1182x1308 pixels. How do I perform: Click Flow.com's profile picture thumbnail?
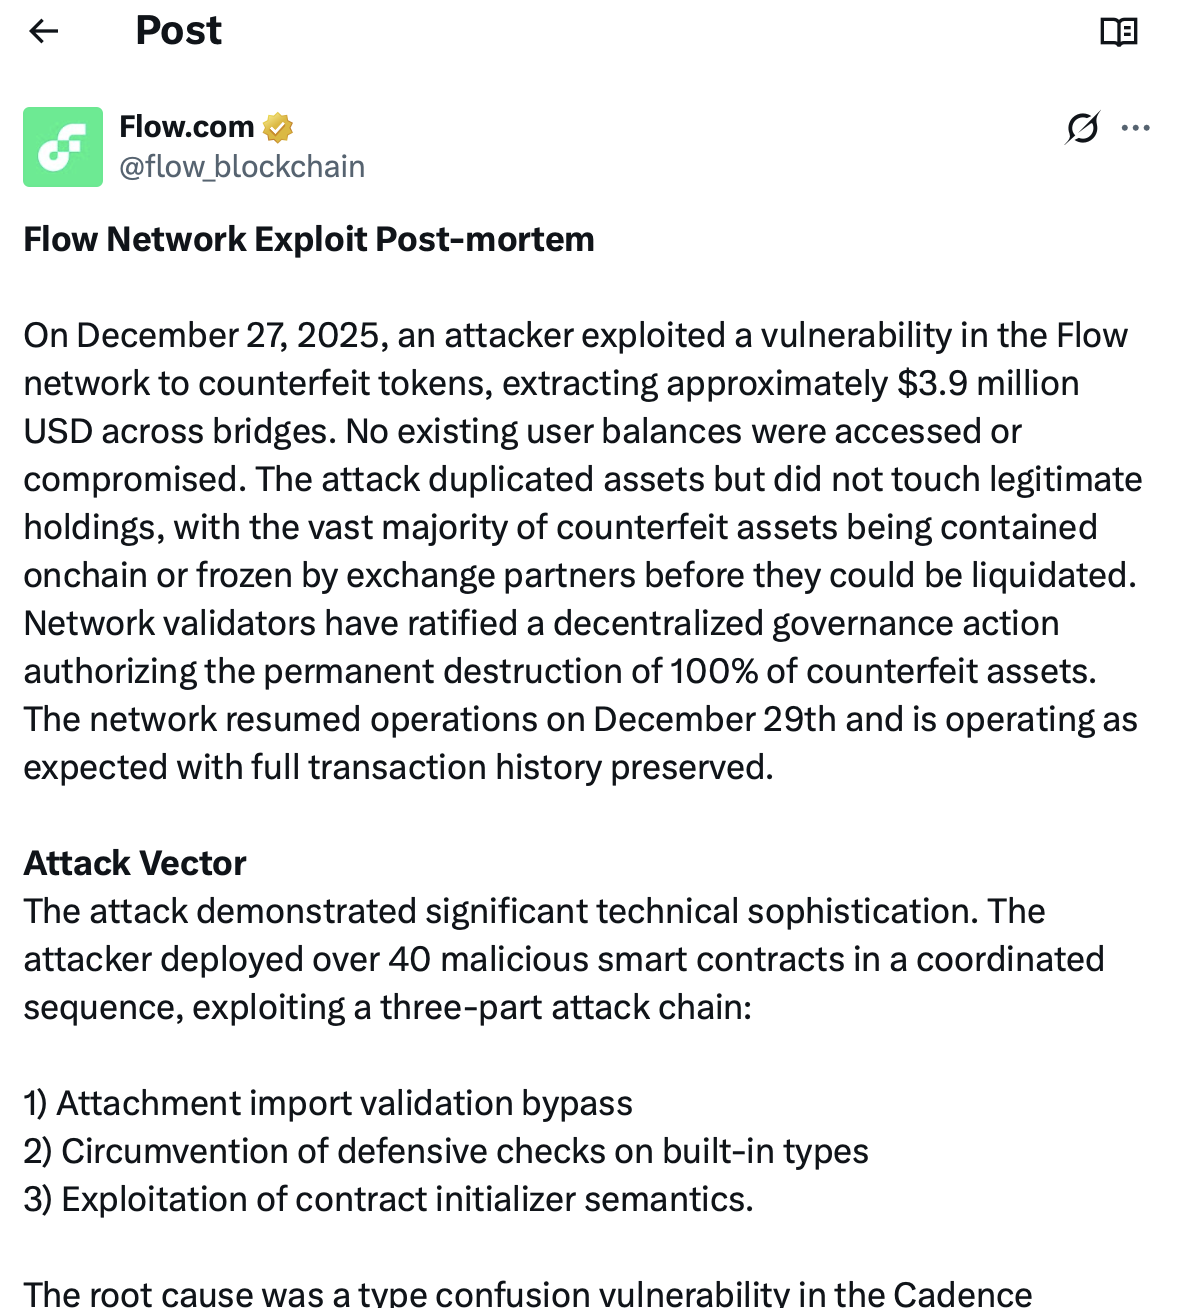click(62, 147)
